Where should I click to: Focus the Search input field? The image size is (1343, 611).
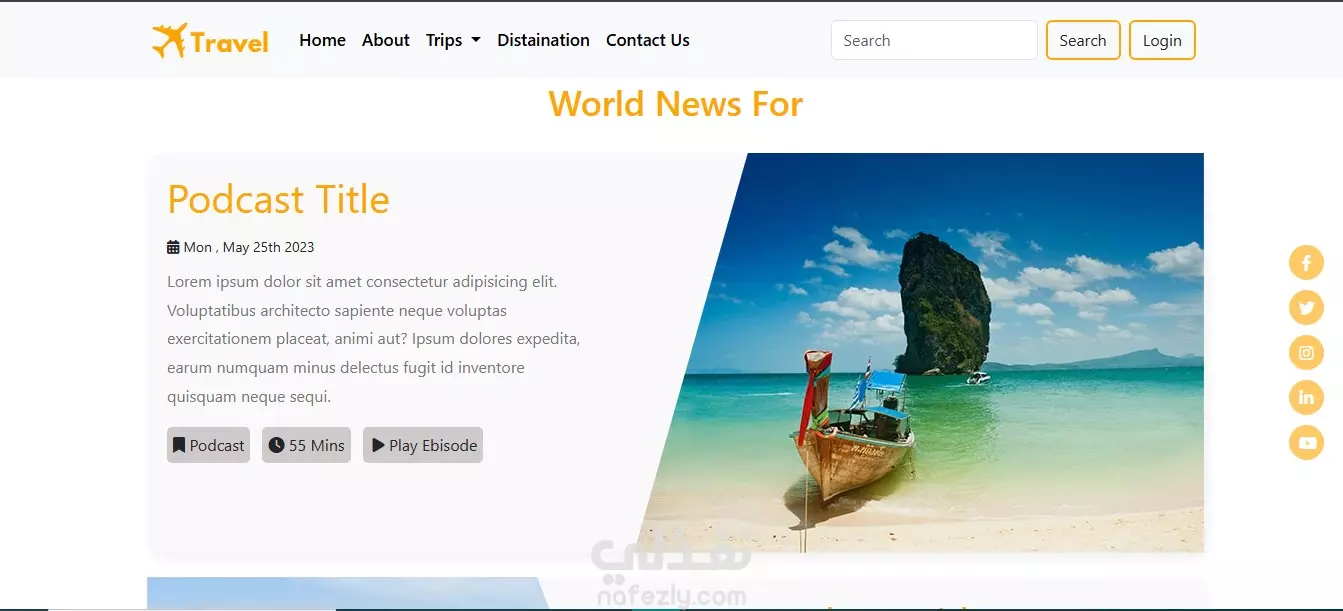[x=934, y=40]
